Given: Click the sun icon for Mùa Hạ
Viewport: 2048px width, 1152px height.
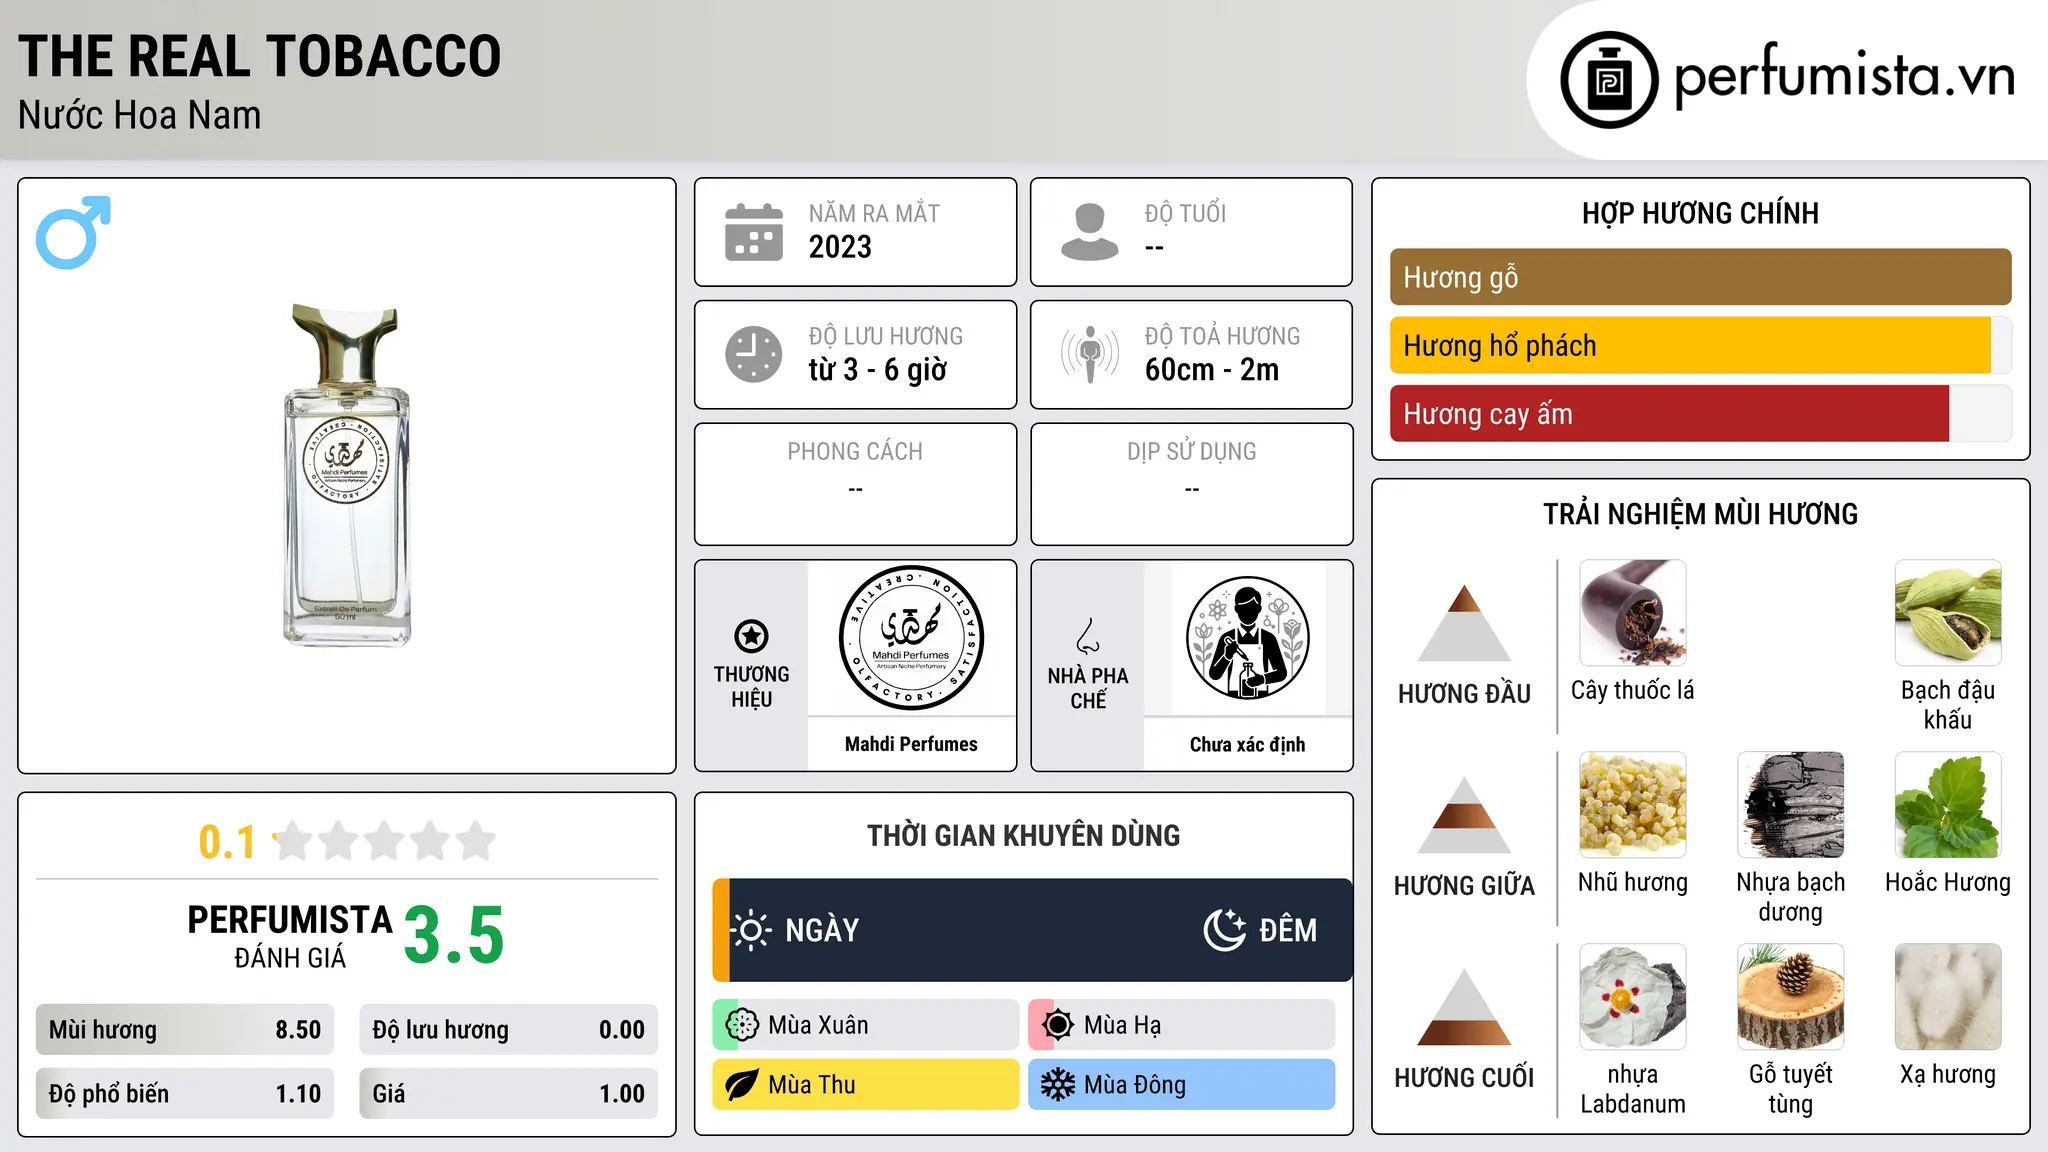Looking at the screenshot, I should (1058, 1025).
